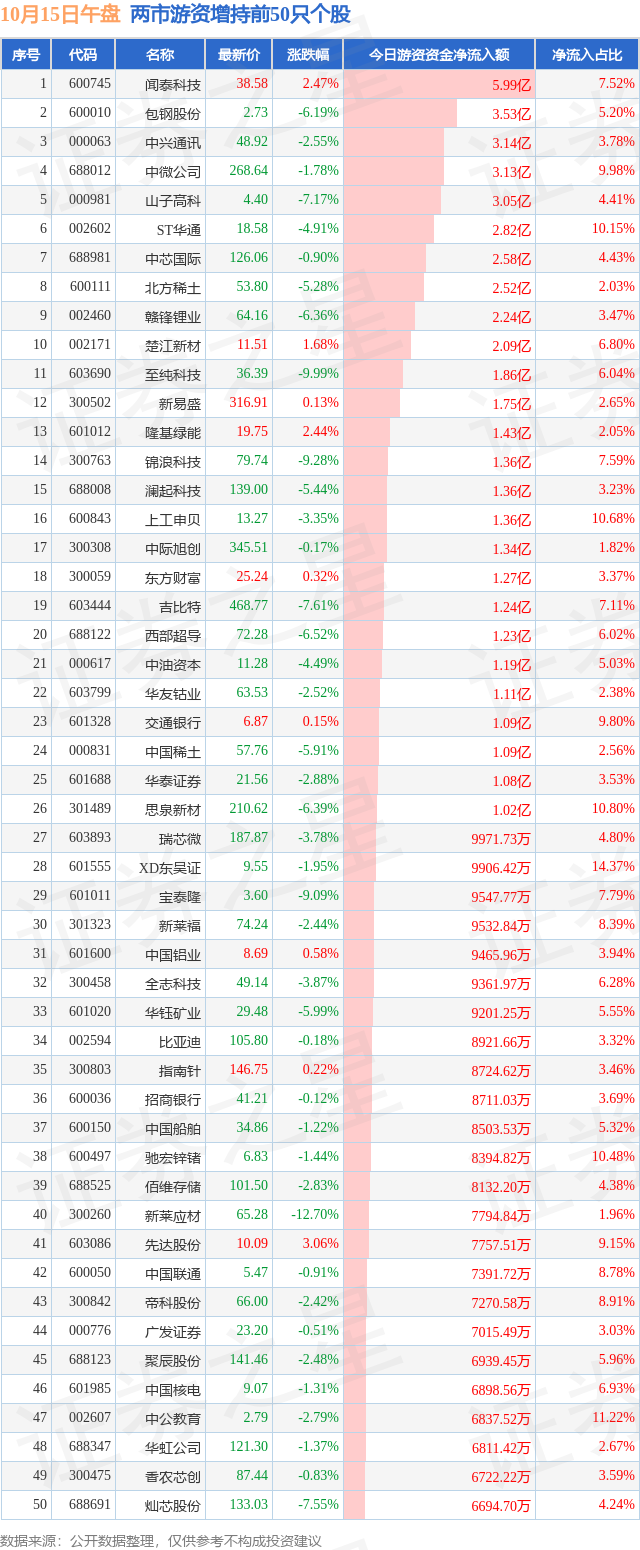Click the ST华通 stock name
Viewport: 640px width, 1550px height.
pos(179,230)
